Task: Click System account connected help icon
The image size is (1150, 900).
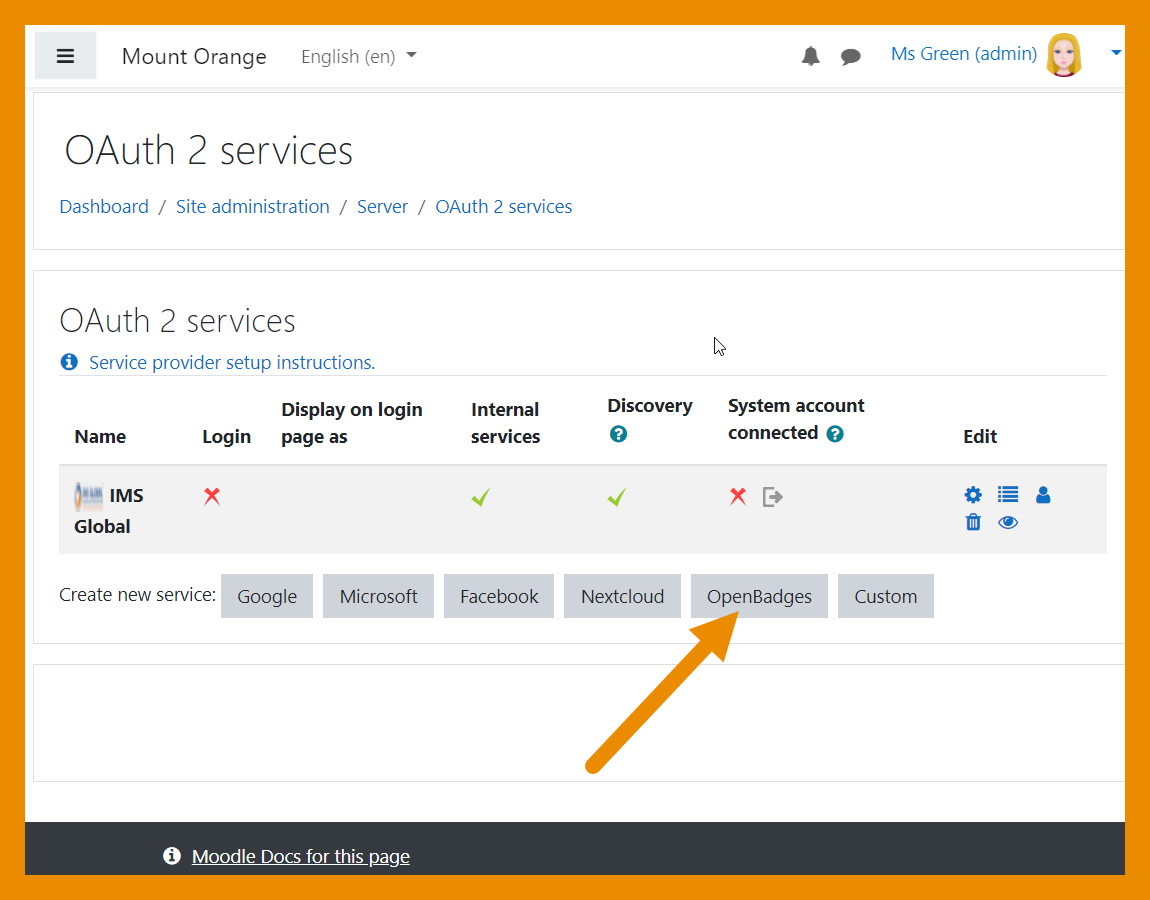Action: (x=835, y=434)
